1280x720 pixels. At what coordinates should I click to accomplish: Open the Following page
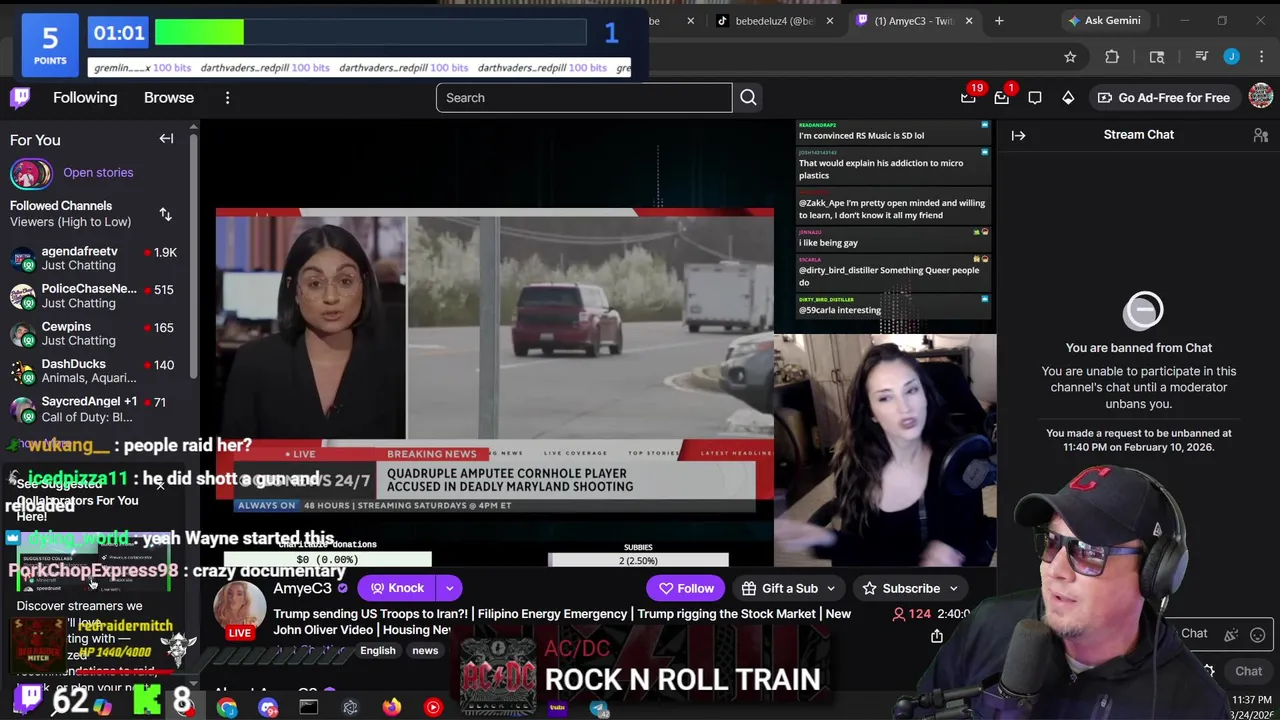(x=85, y=97)
